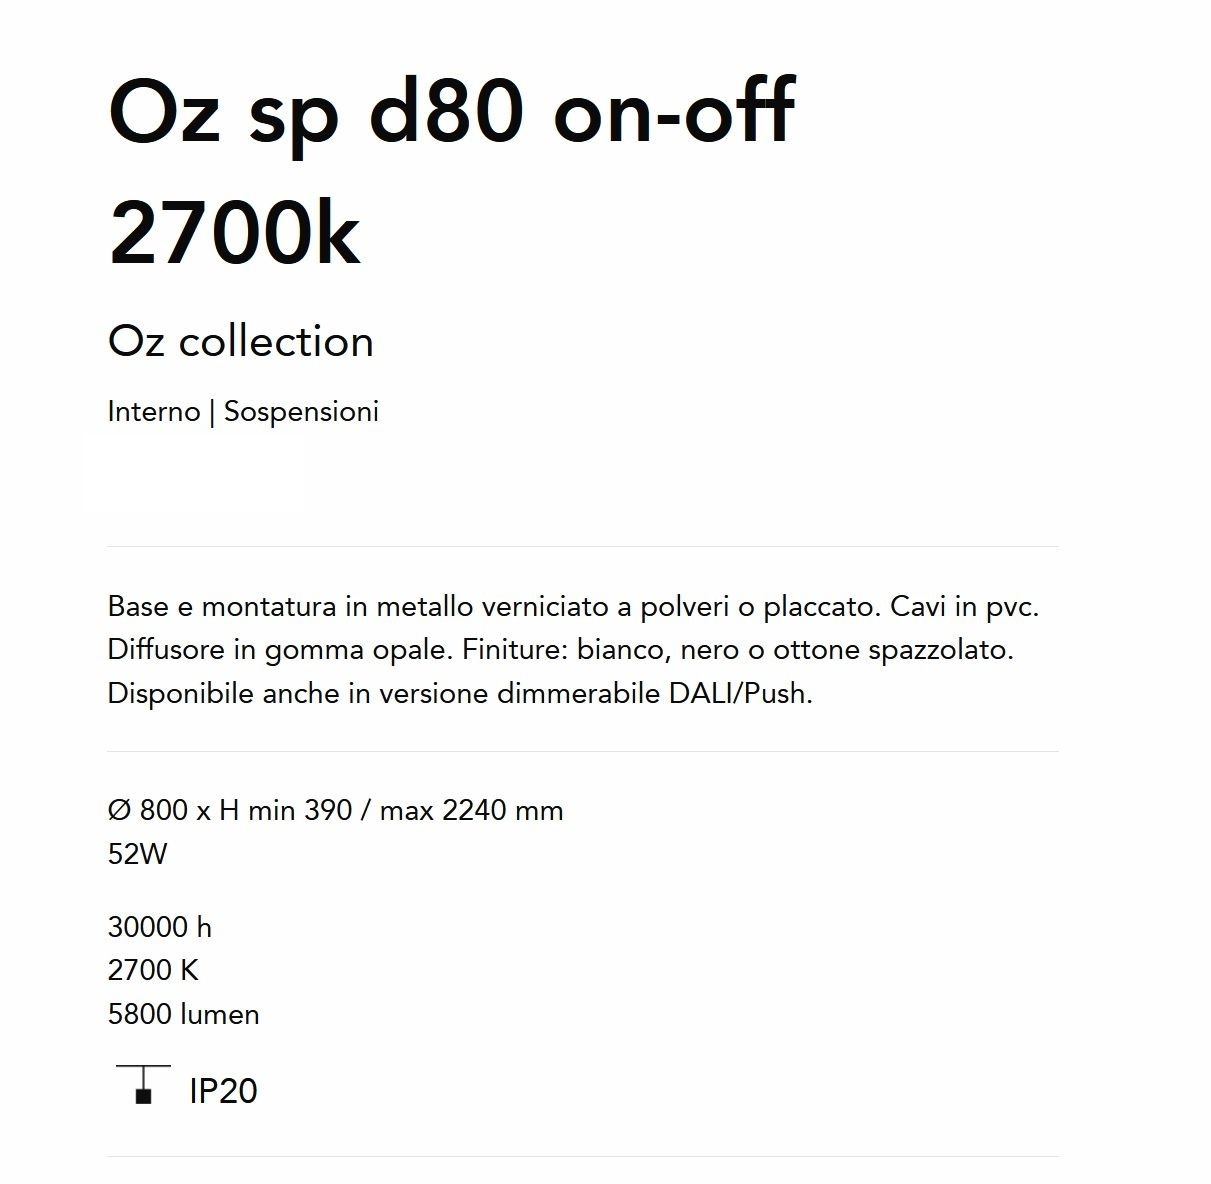Click the Ø 800 dimensions line

pyautogui.click(x=336, y=810)
